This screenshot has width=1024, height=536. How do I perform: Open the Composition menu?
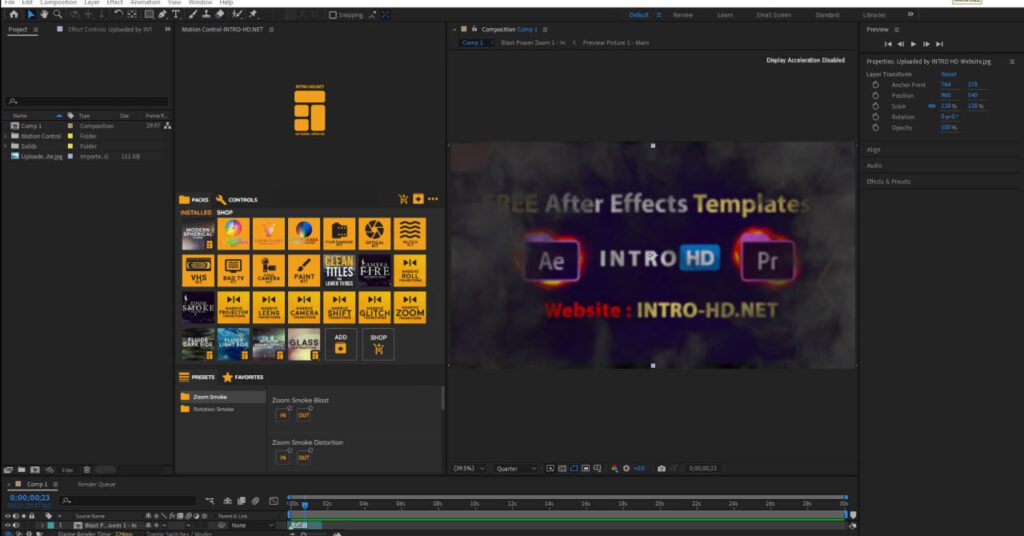[58, 3]
